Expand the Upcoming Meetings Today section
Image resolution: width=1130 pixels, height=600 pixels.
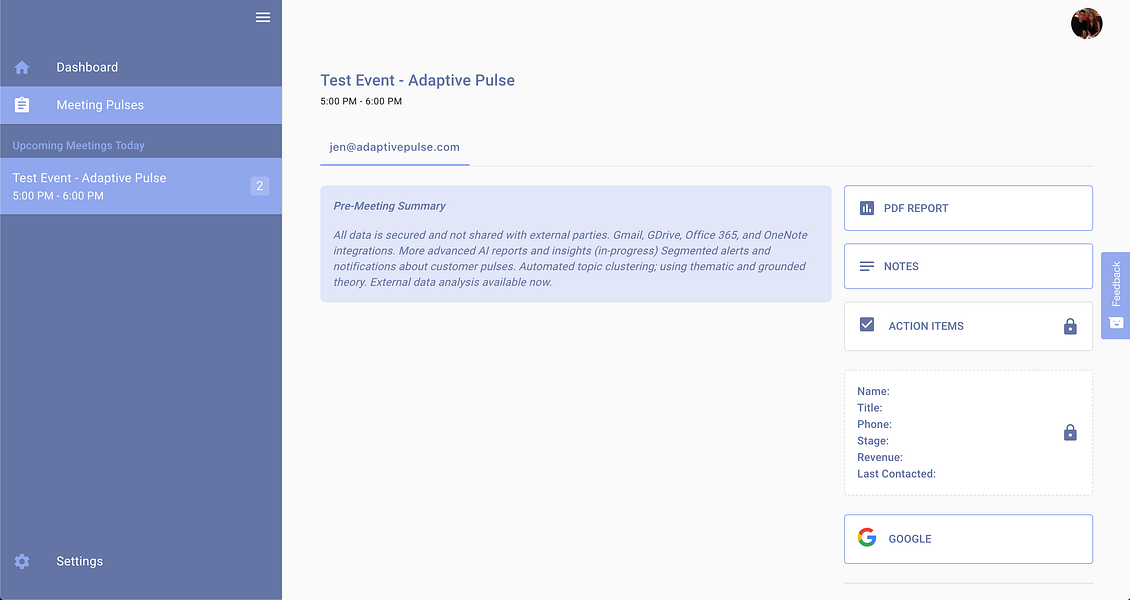(x=78, y=145)
